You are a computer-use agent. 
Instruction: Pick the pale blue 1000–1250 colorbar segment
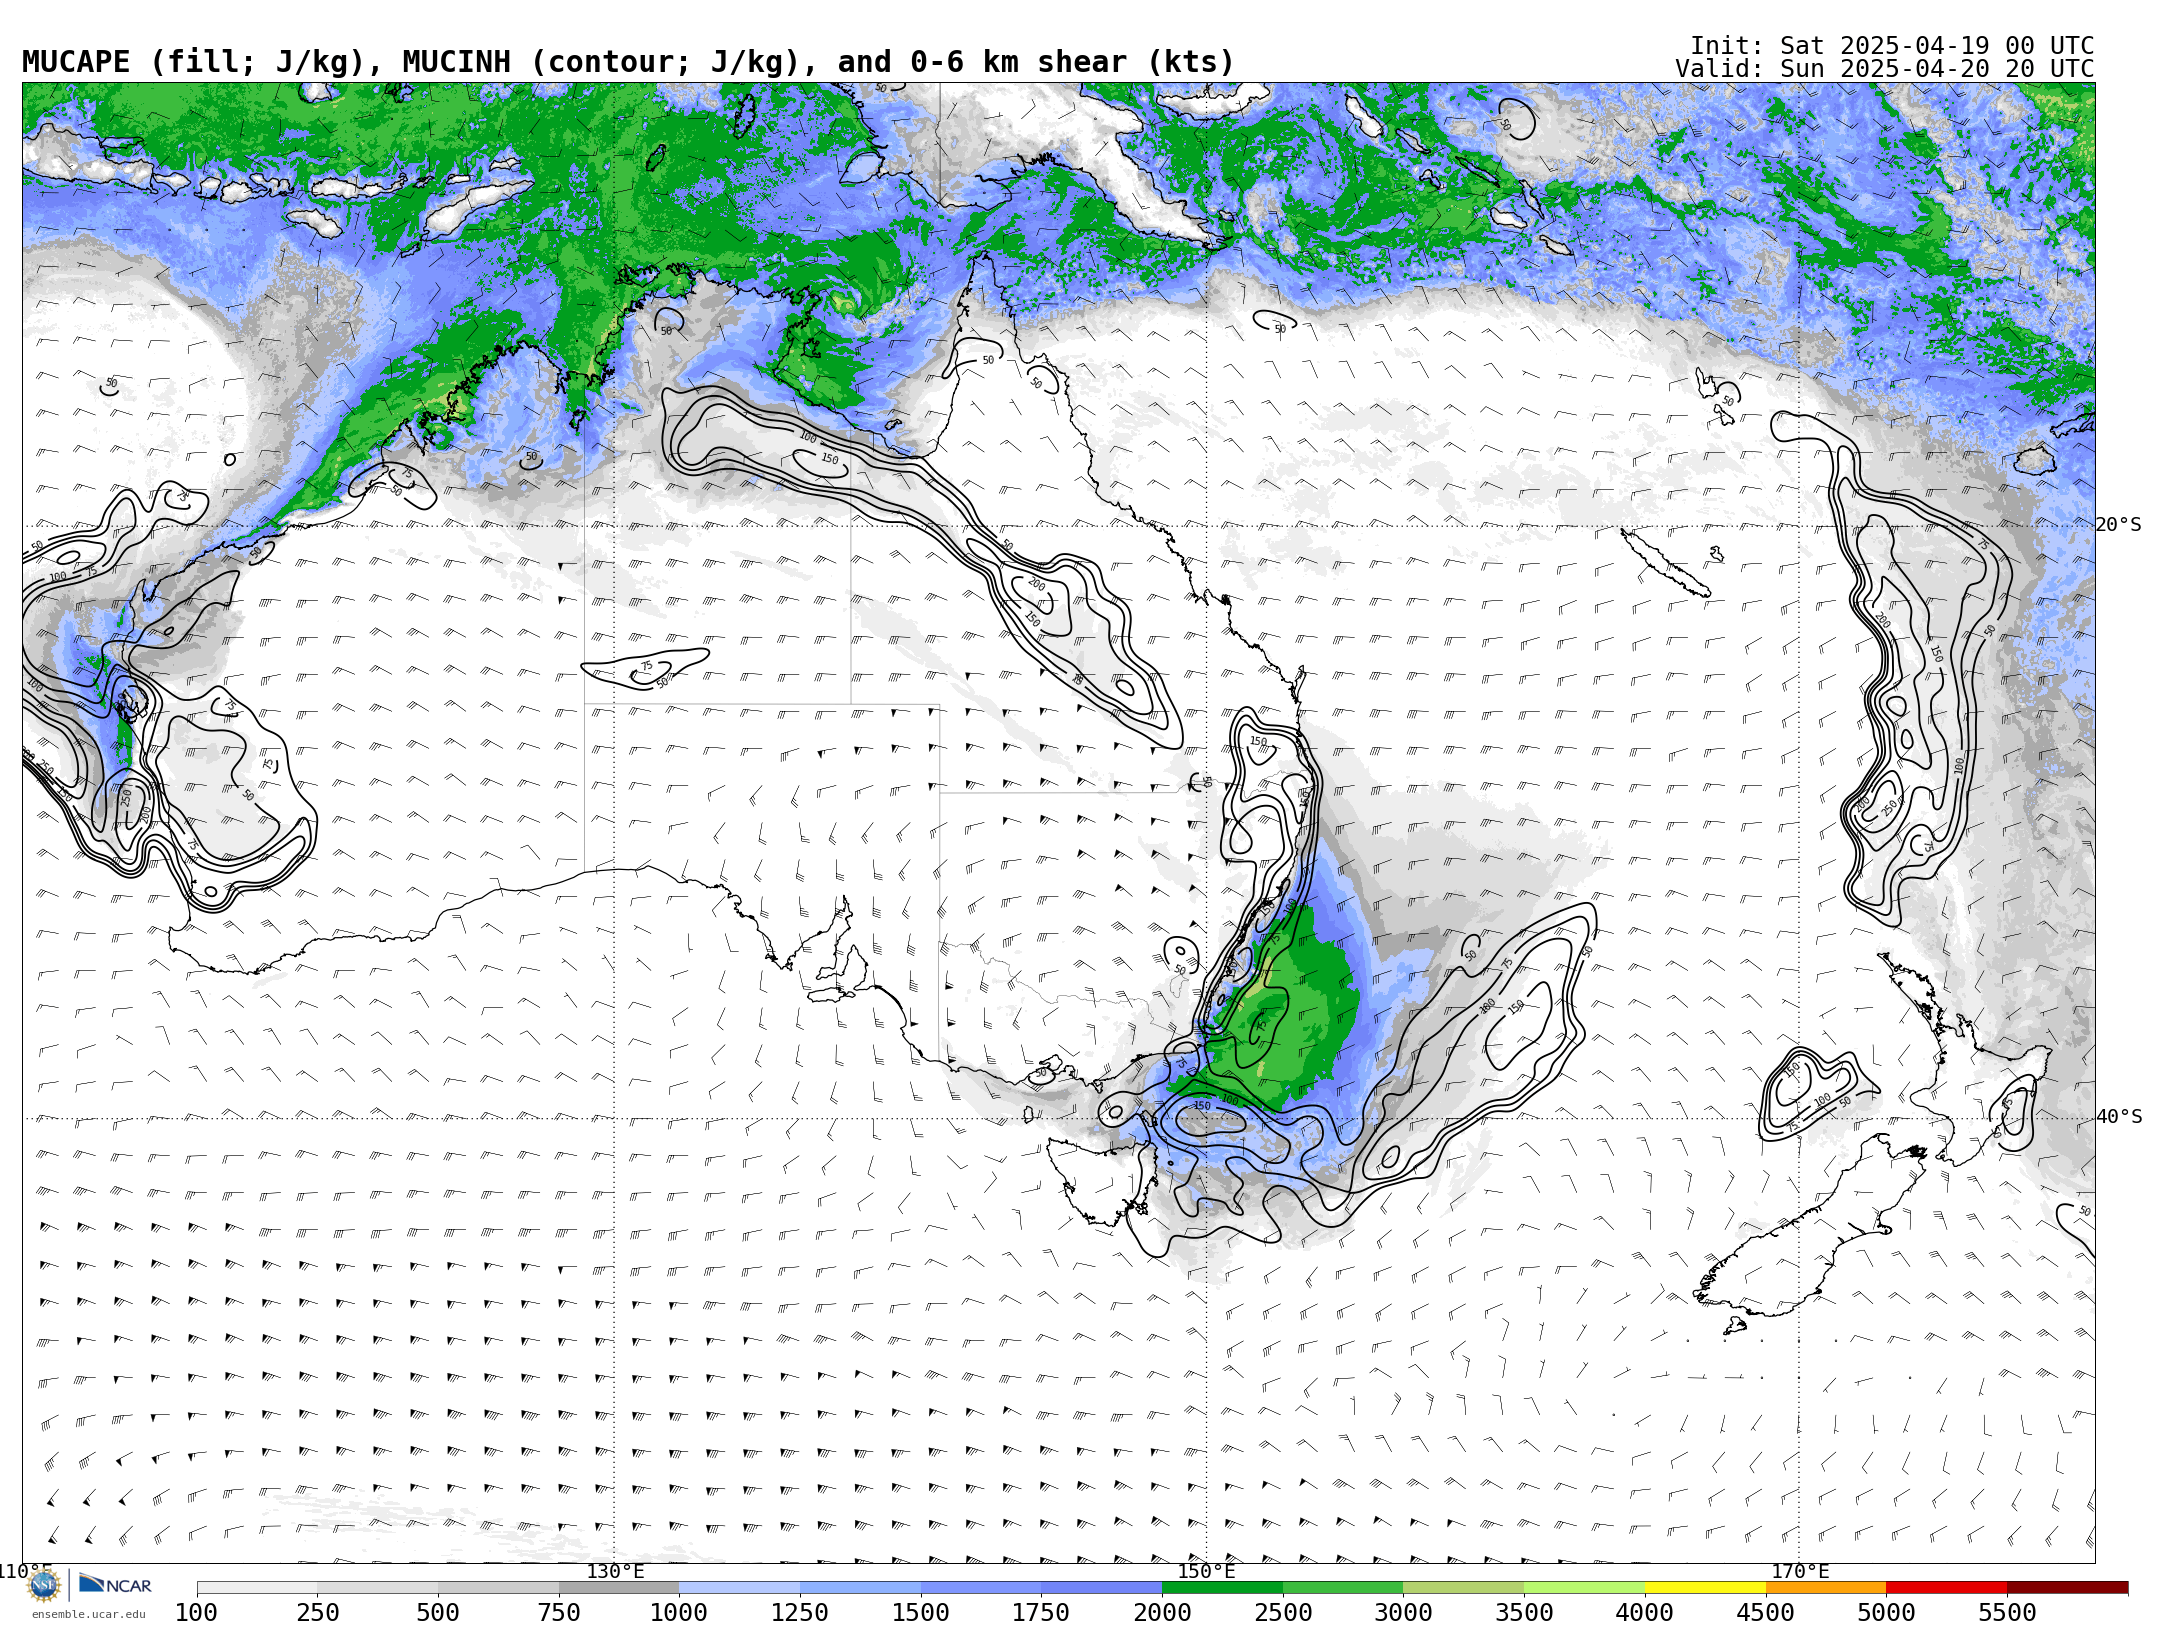[x=740, y=1588]
